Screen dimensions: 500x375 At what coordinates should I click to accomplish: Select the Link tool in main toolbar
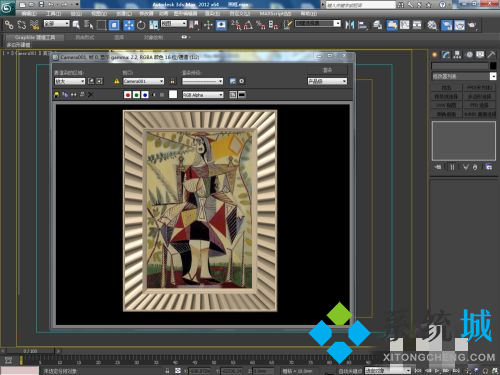pyautogui.click(x=9, y=25)
